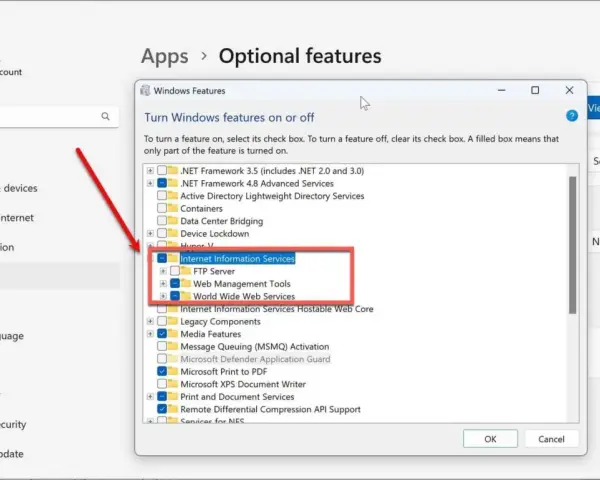Expand the Device Lockdown node
The width and height of the screenshot is (600, 480).
pyautogui.click(x=150, y=233)
